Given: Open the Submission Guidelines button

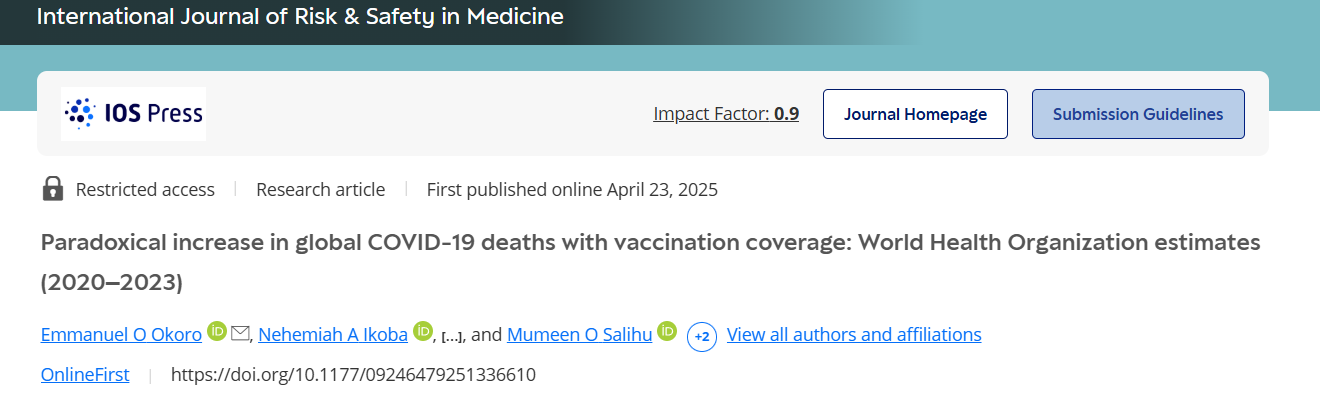Looking at the screenshot, I should [1138, 114].
